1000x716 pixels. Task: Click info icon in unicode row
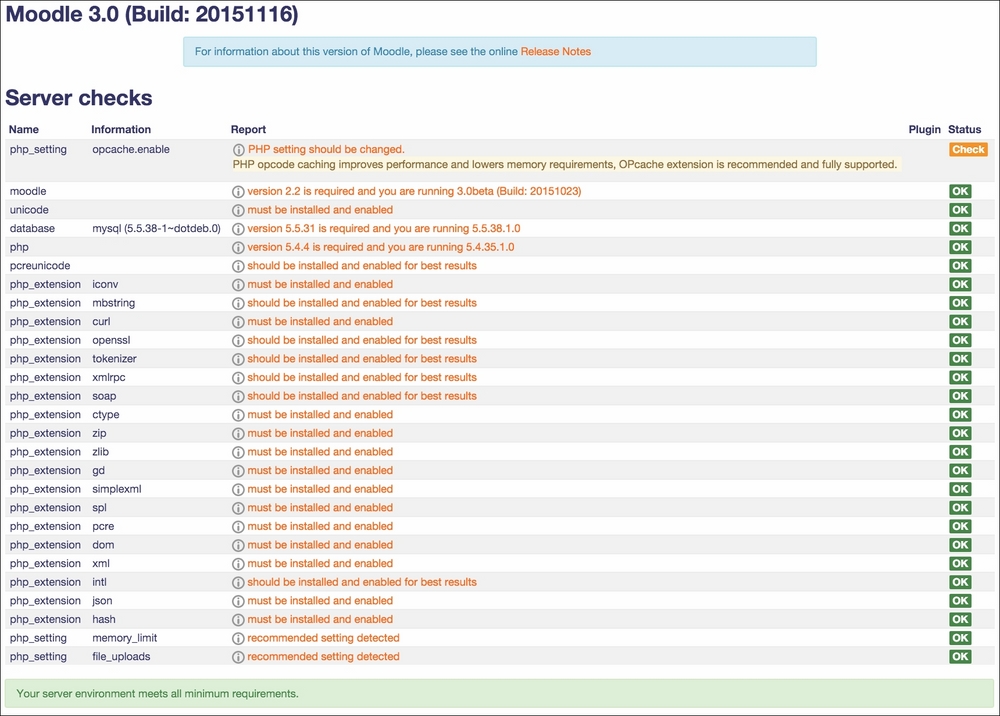[x=238, y=210]
